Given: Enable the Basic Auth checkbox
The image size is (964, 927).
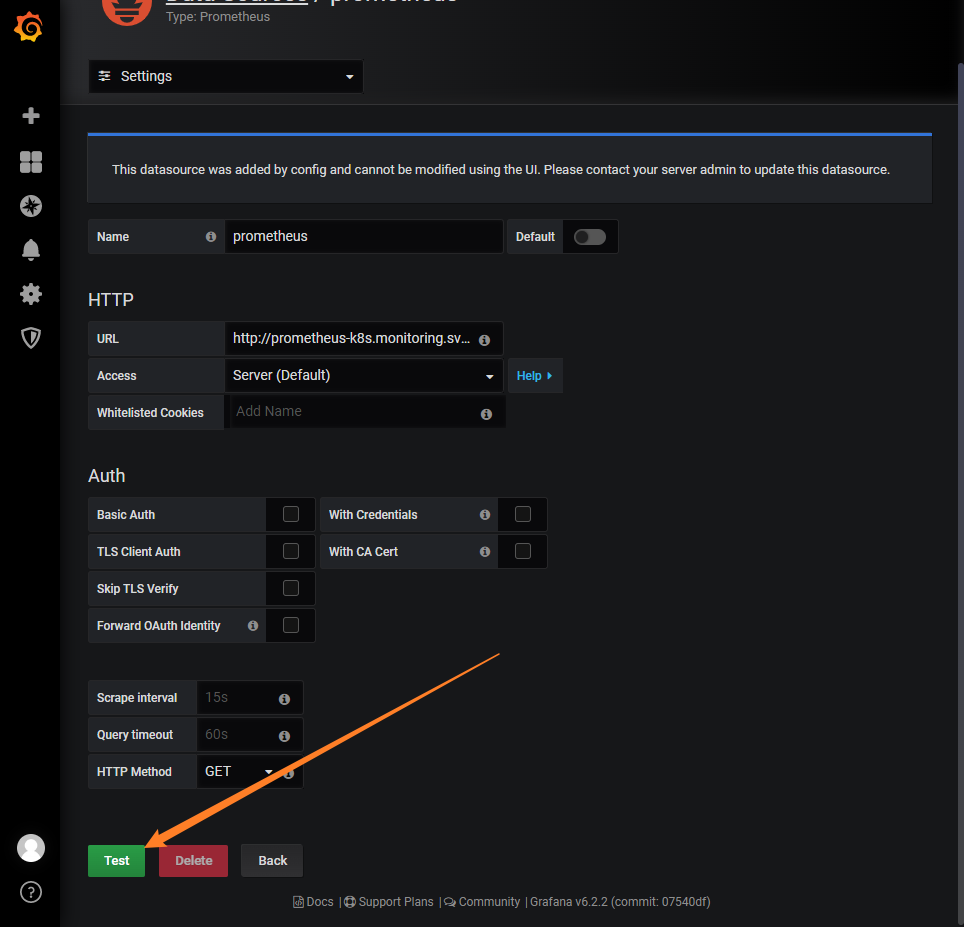Looking at the screenshot, I should click(291, 514).
